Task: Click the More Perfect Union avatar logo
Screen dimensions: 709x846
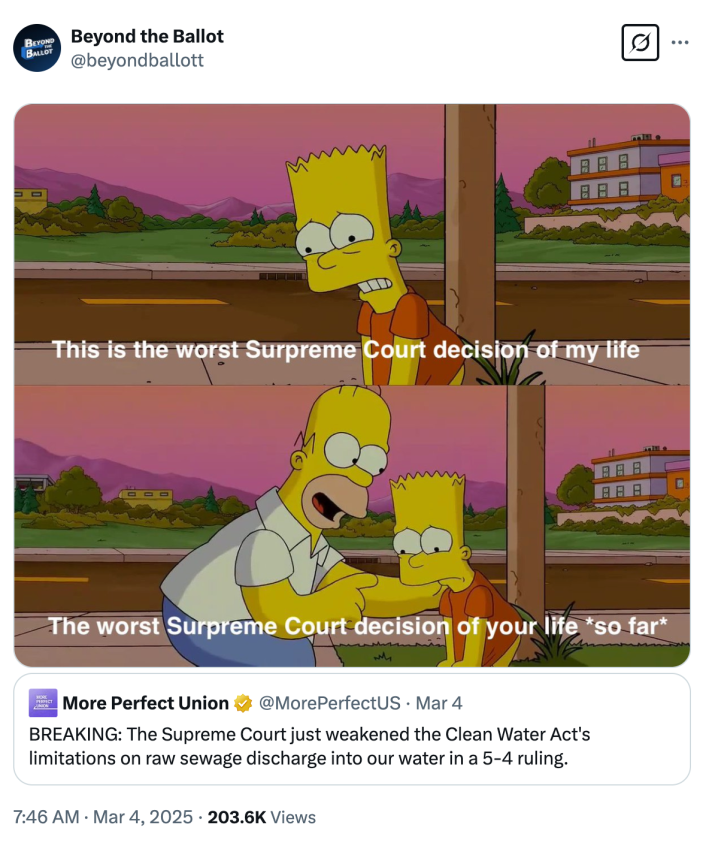Action: click(43, 703)
